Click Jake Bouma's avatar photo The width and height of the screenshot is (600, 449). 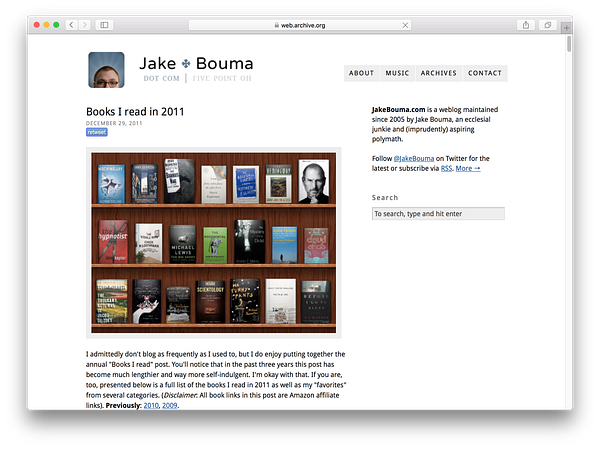click(x=106, y=70)
